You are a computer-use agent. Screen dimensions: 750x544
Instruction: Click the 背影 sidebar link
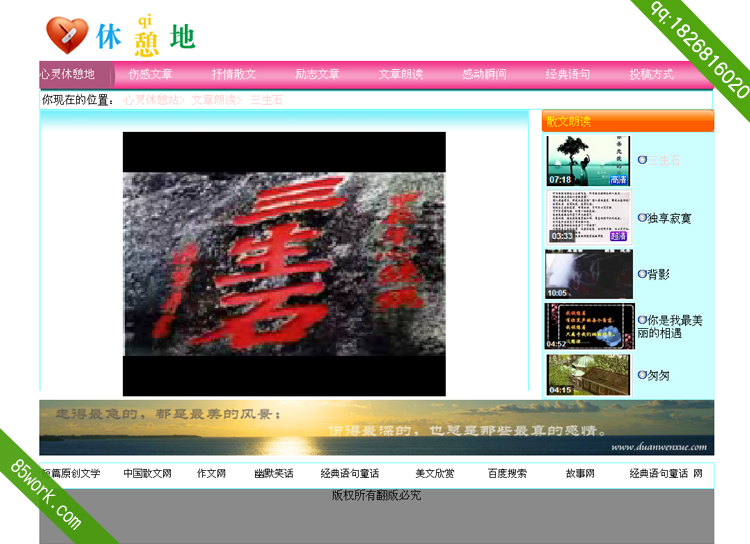(658, 274)
